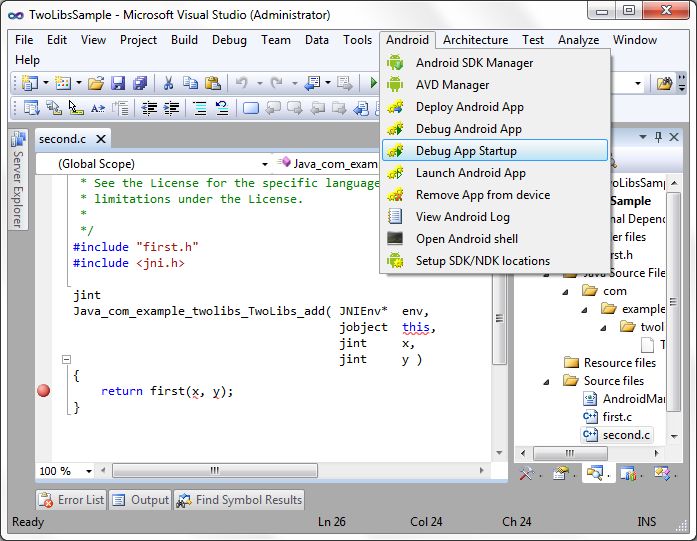697x541 pixels.
Task: Collapse the Source files folder node
Action: point(546,382)
